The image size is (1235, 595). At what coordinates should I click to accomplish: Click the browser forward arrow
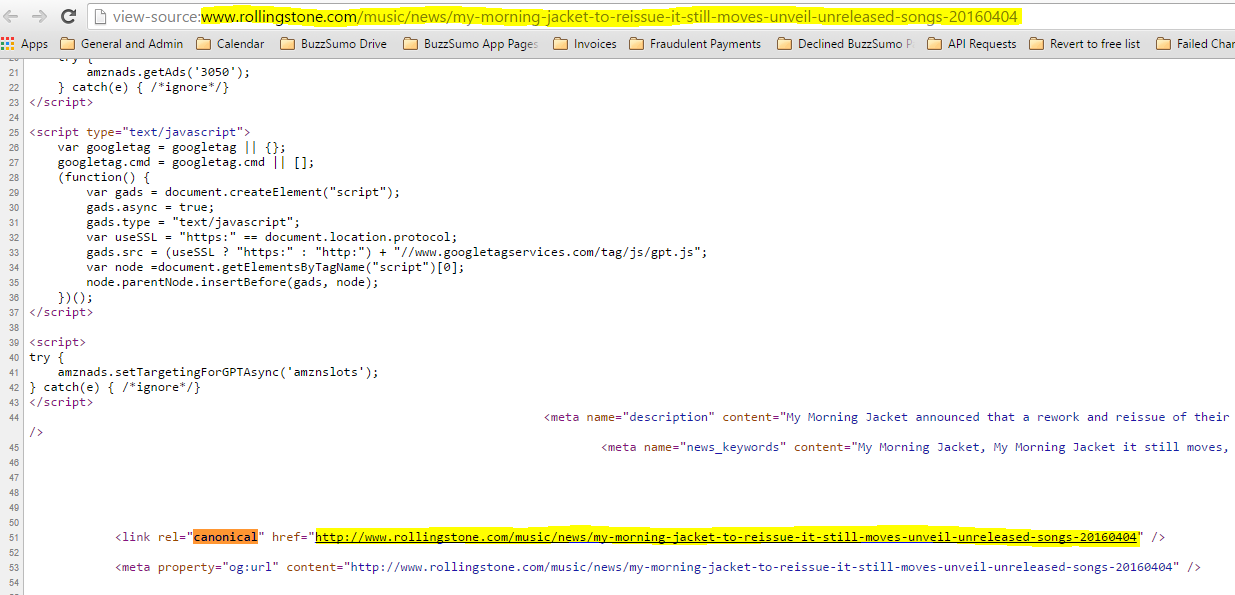click(39, 16)
